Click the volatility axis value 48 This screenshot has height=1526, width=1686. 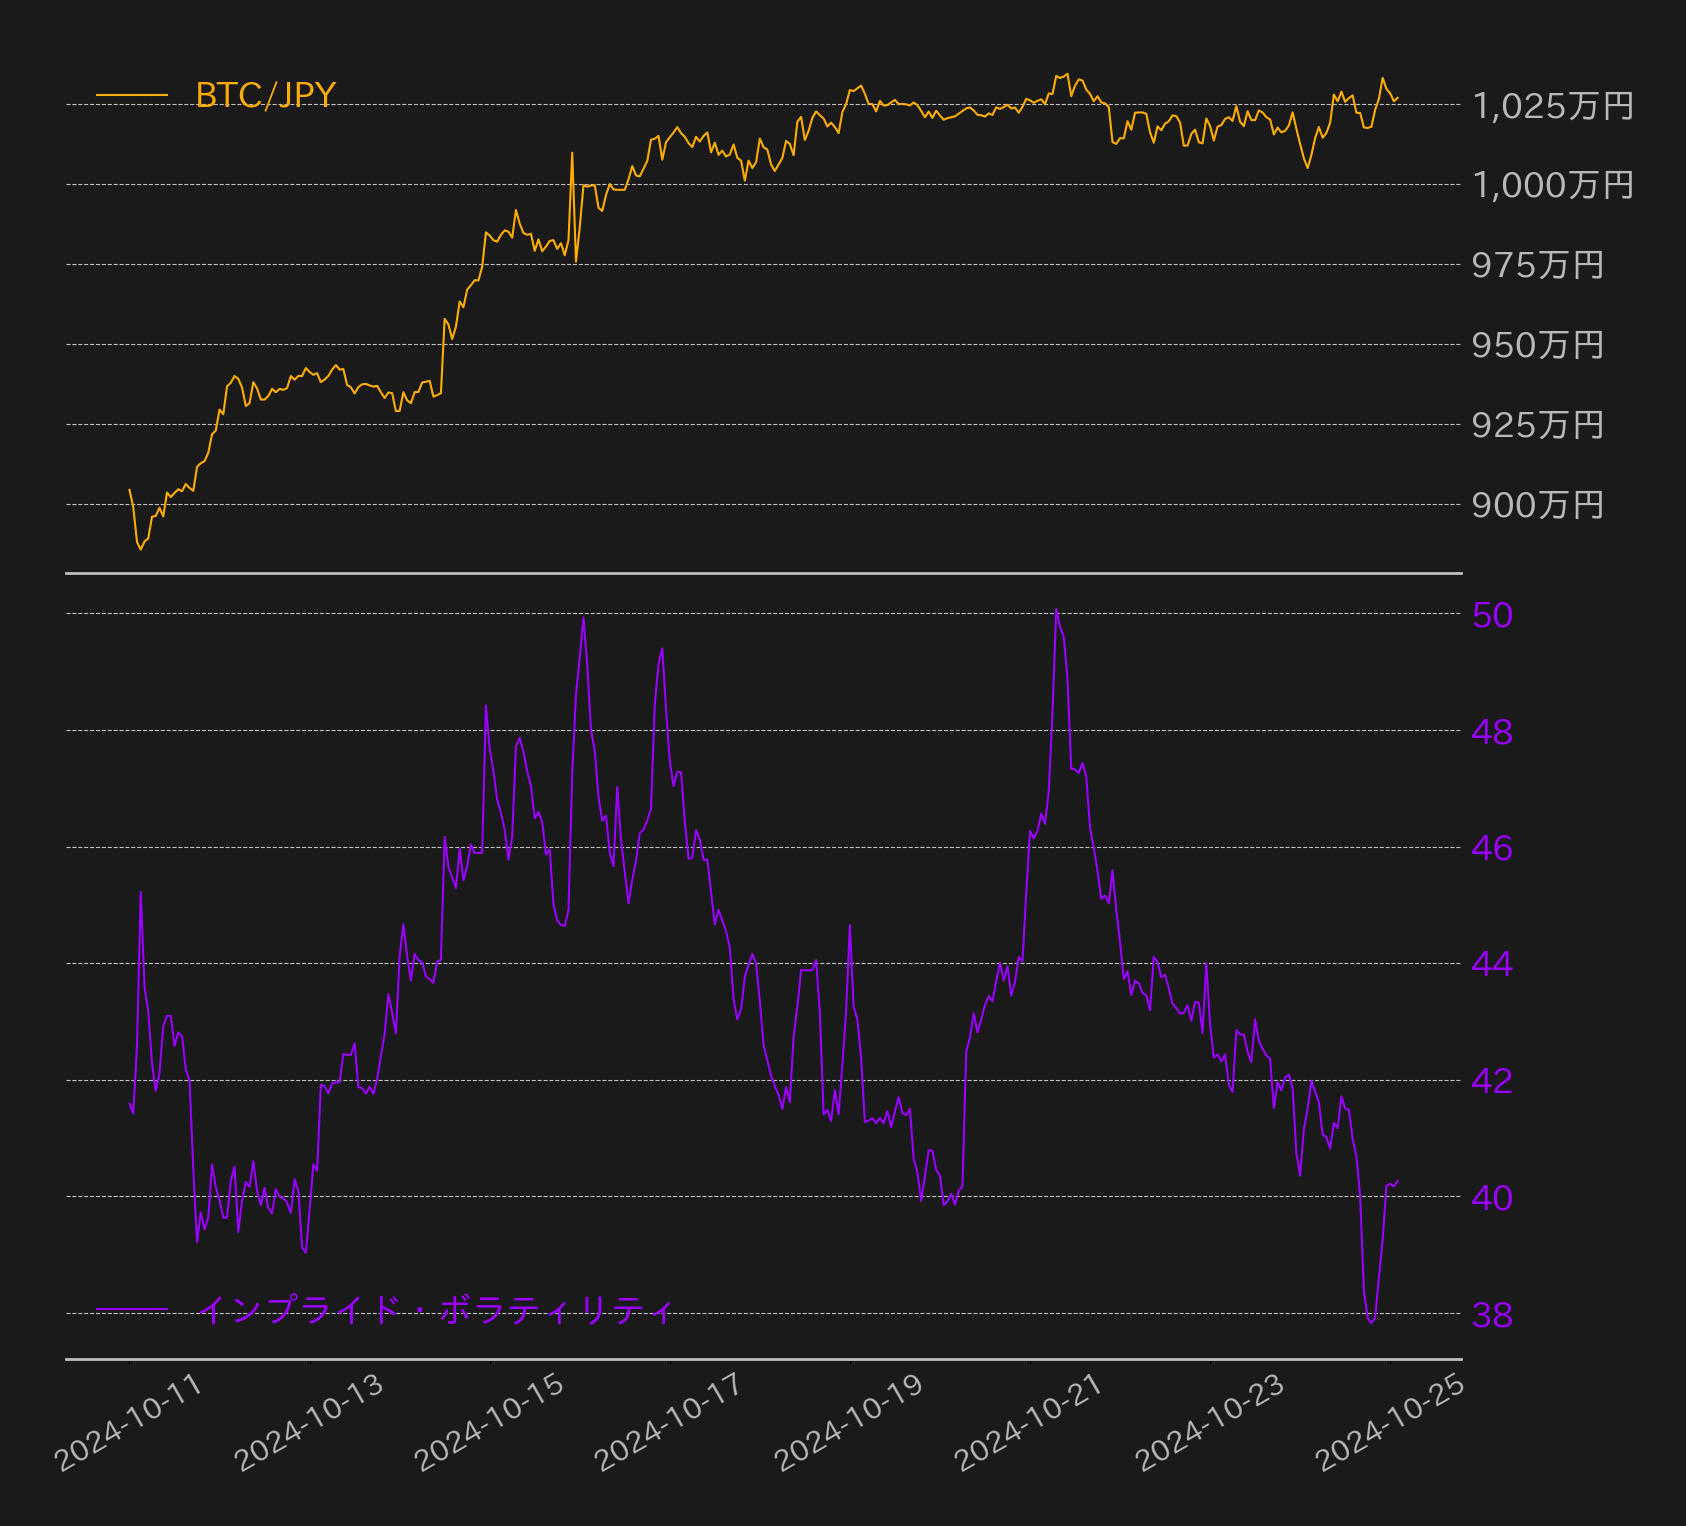[x=1492, y=732]
